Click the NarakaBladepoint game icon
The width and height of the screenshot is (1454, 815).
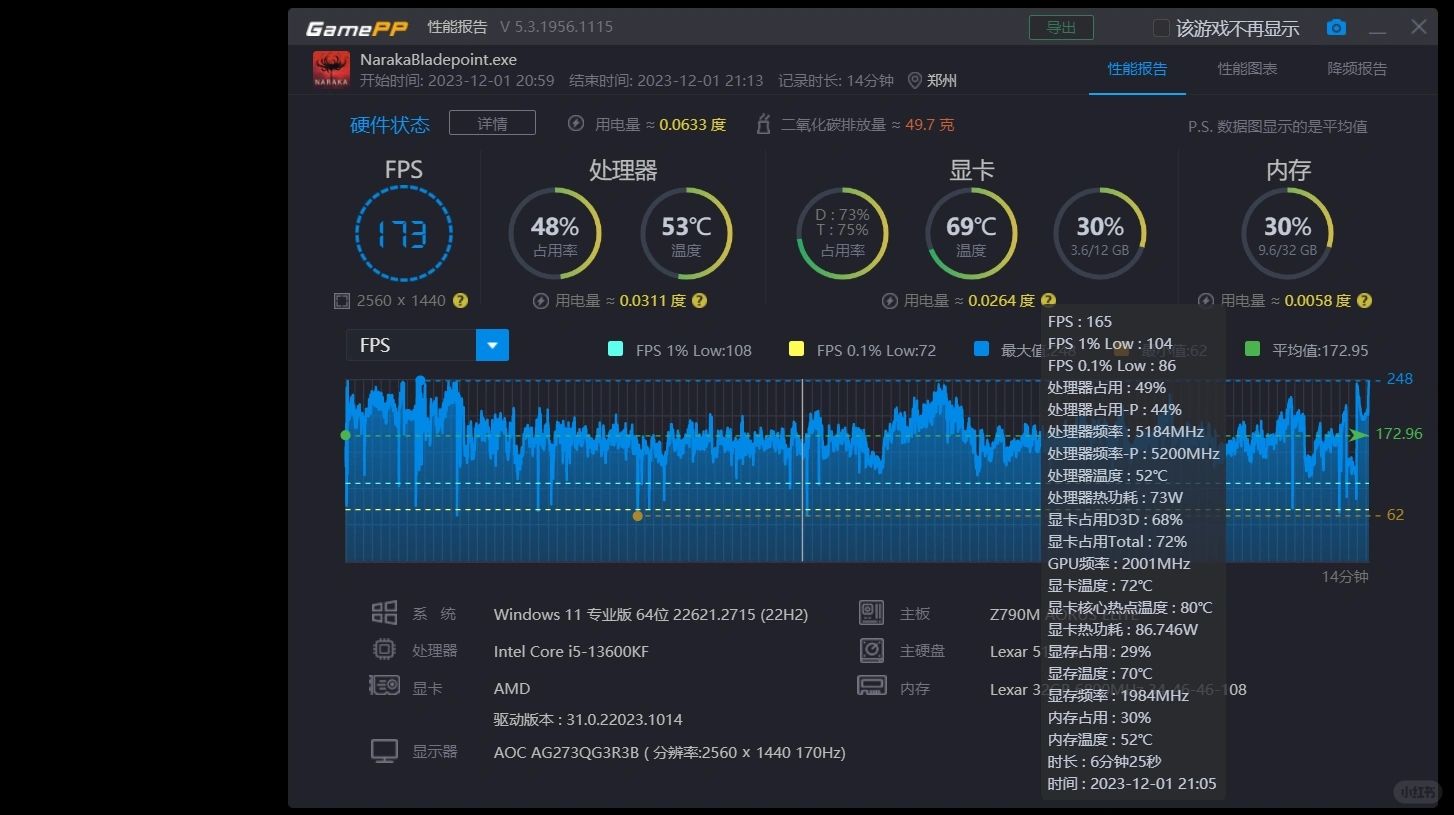[331, 69]
